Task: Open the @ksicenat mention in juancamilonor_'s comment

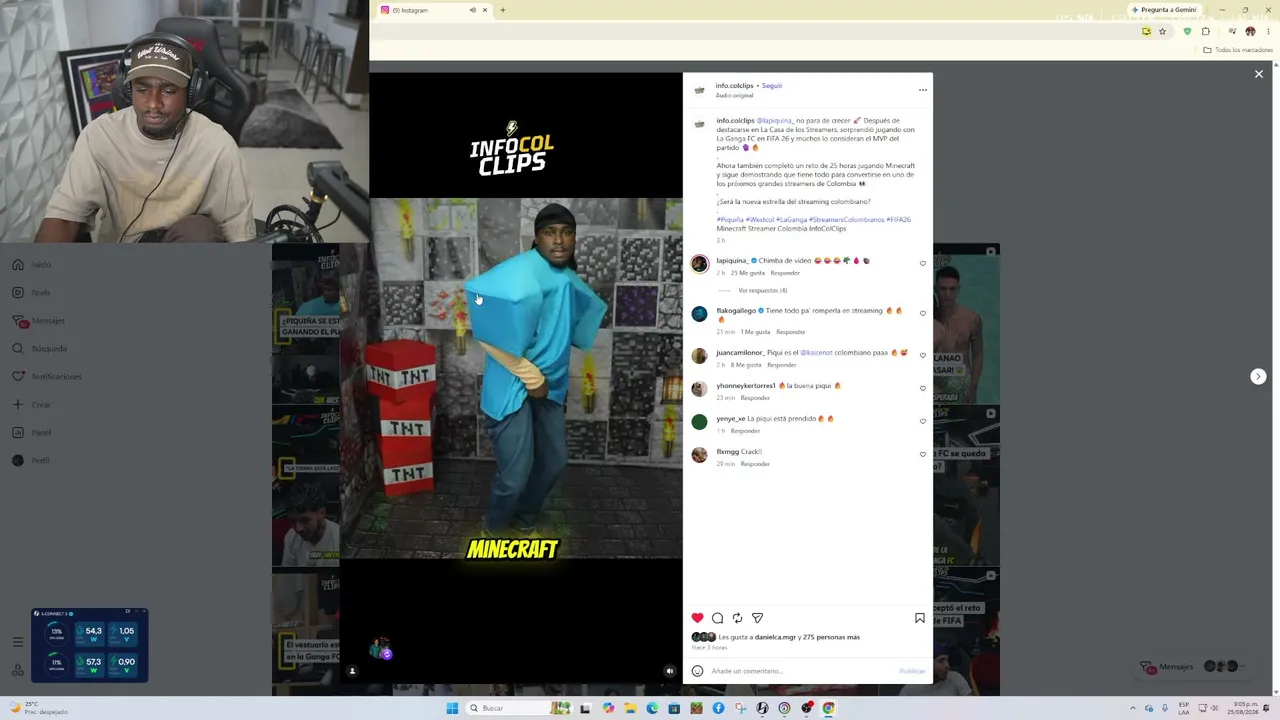Action: 816,353
